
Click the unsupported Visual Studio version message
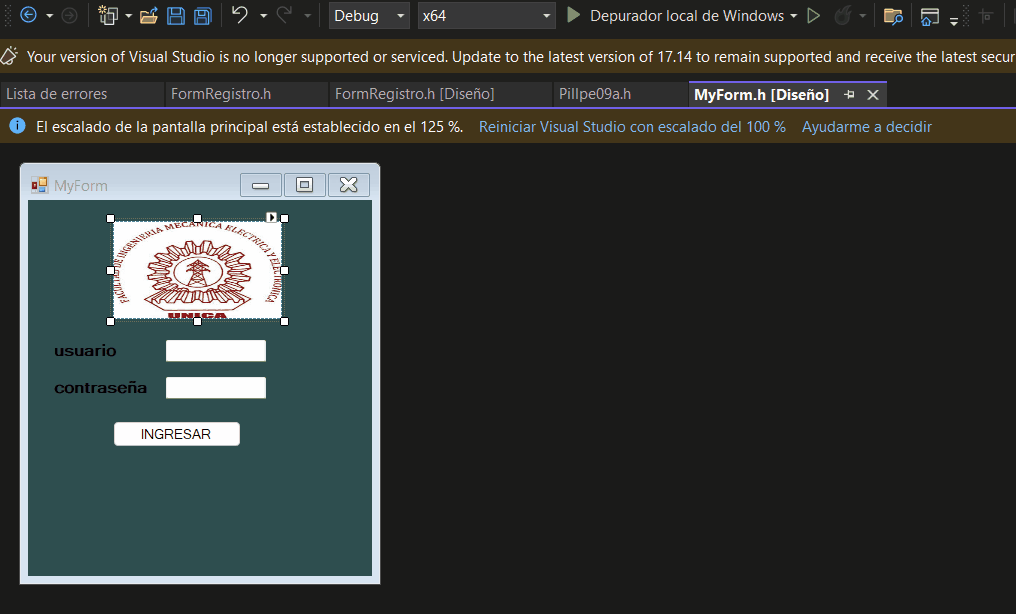(521, 57)
